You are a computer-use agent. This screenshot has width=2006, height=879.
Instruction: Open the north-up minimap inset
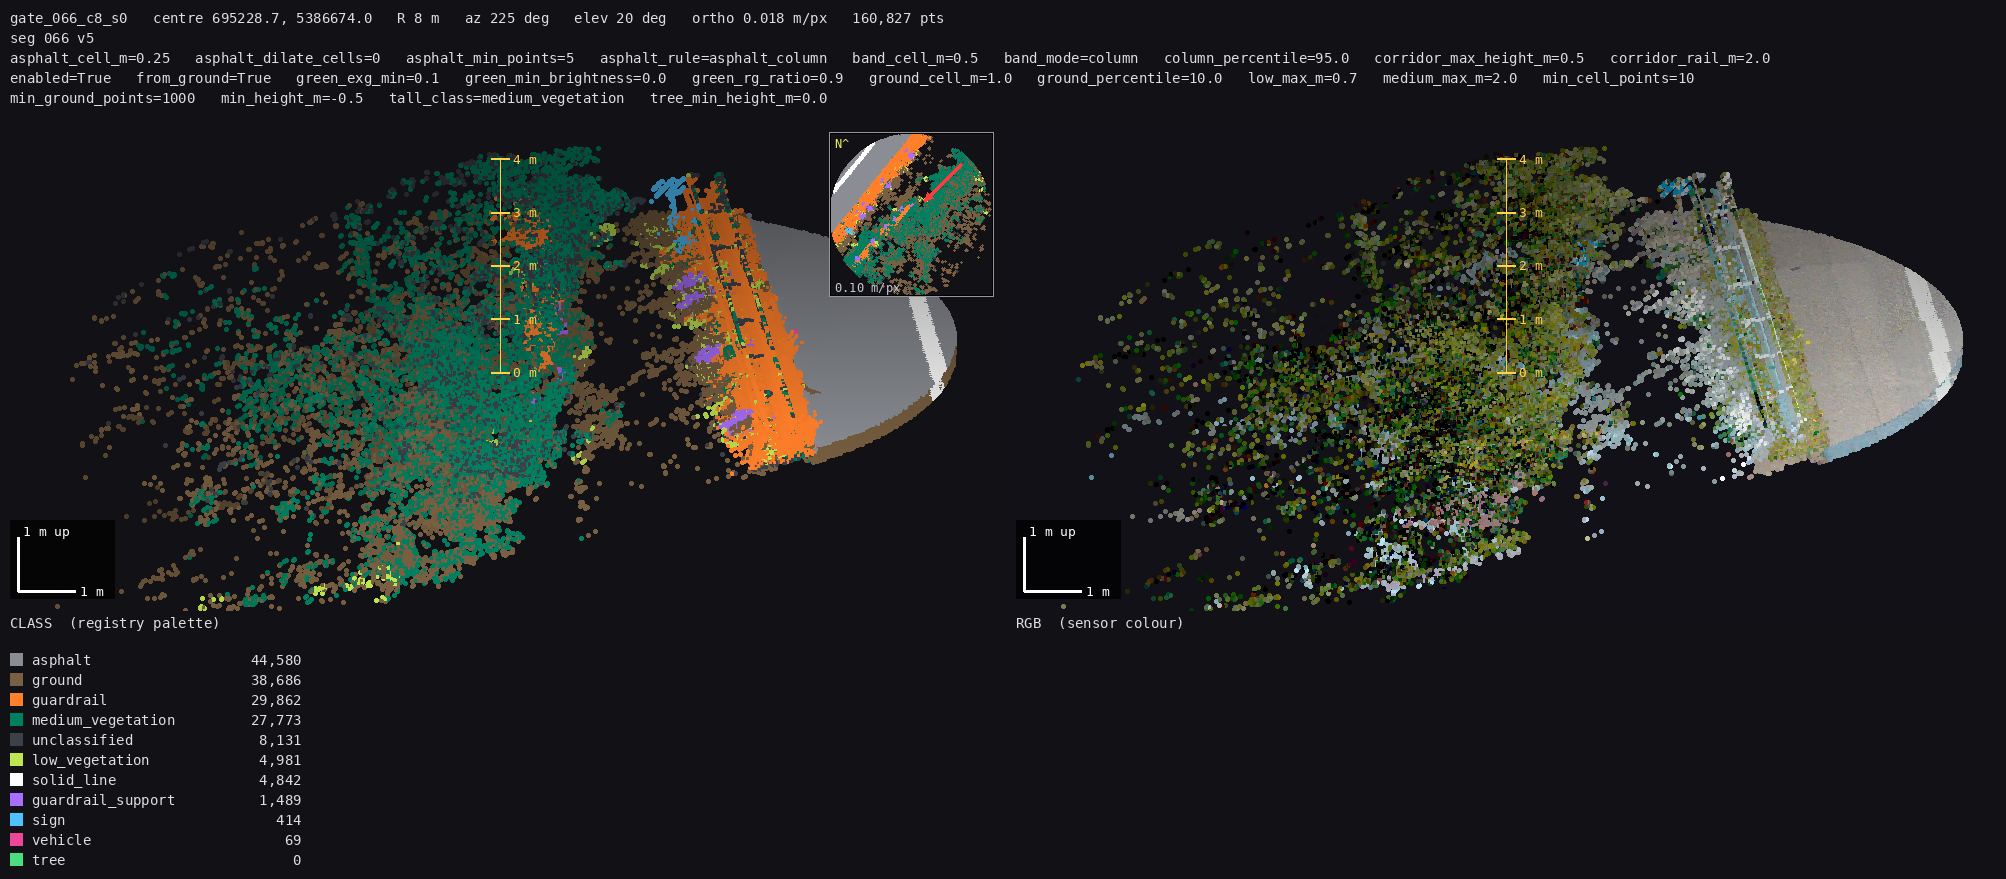point(911,214)
